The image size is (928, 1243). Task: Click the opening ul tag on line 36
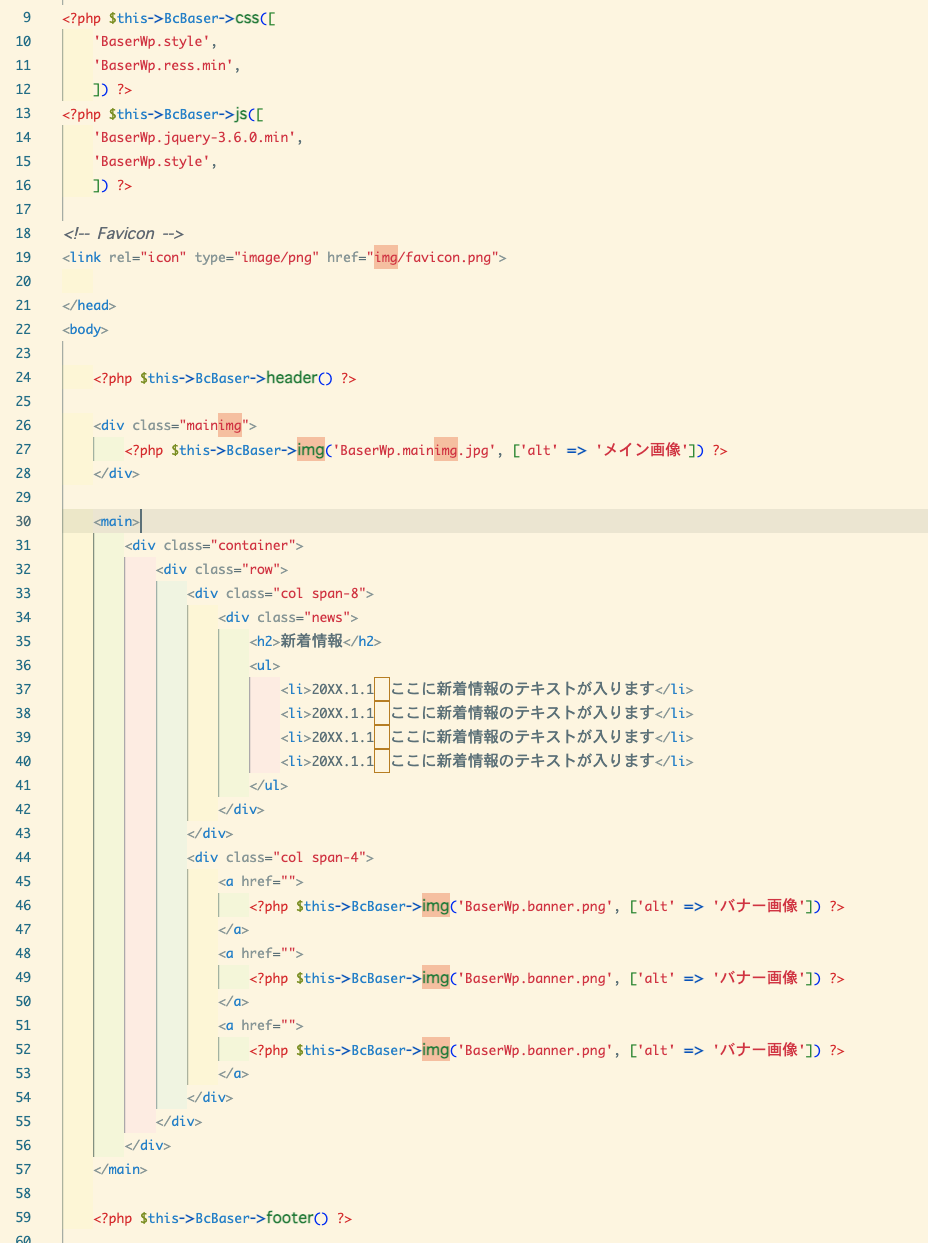click(x=265, y=665)
